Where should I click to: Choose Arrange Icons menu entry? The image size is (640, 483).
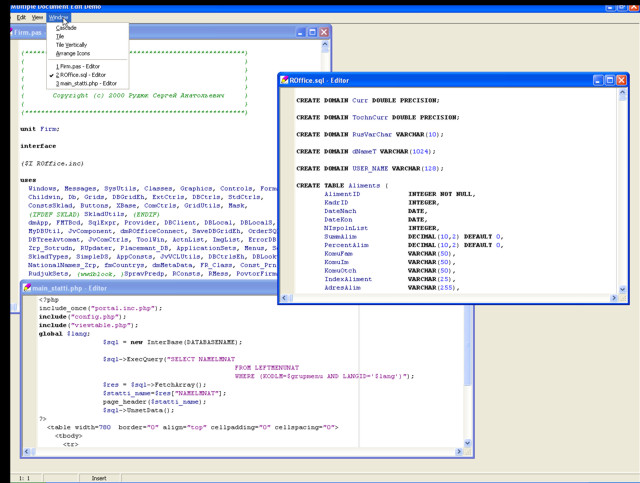tap(73, 54)
